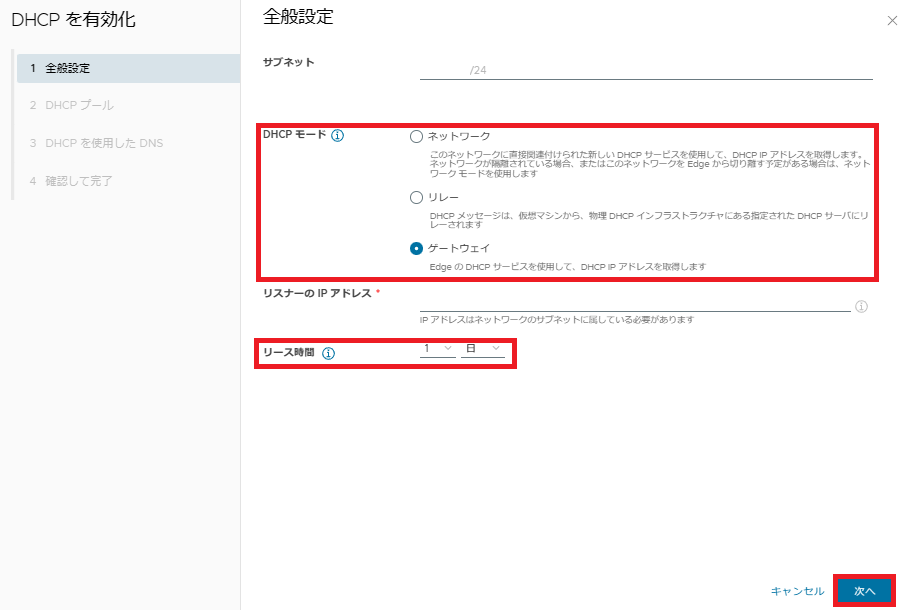Open the lease time number dropdown
The width and height of the screenshot is (899, 610).
tap(438, 349)
